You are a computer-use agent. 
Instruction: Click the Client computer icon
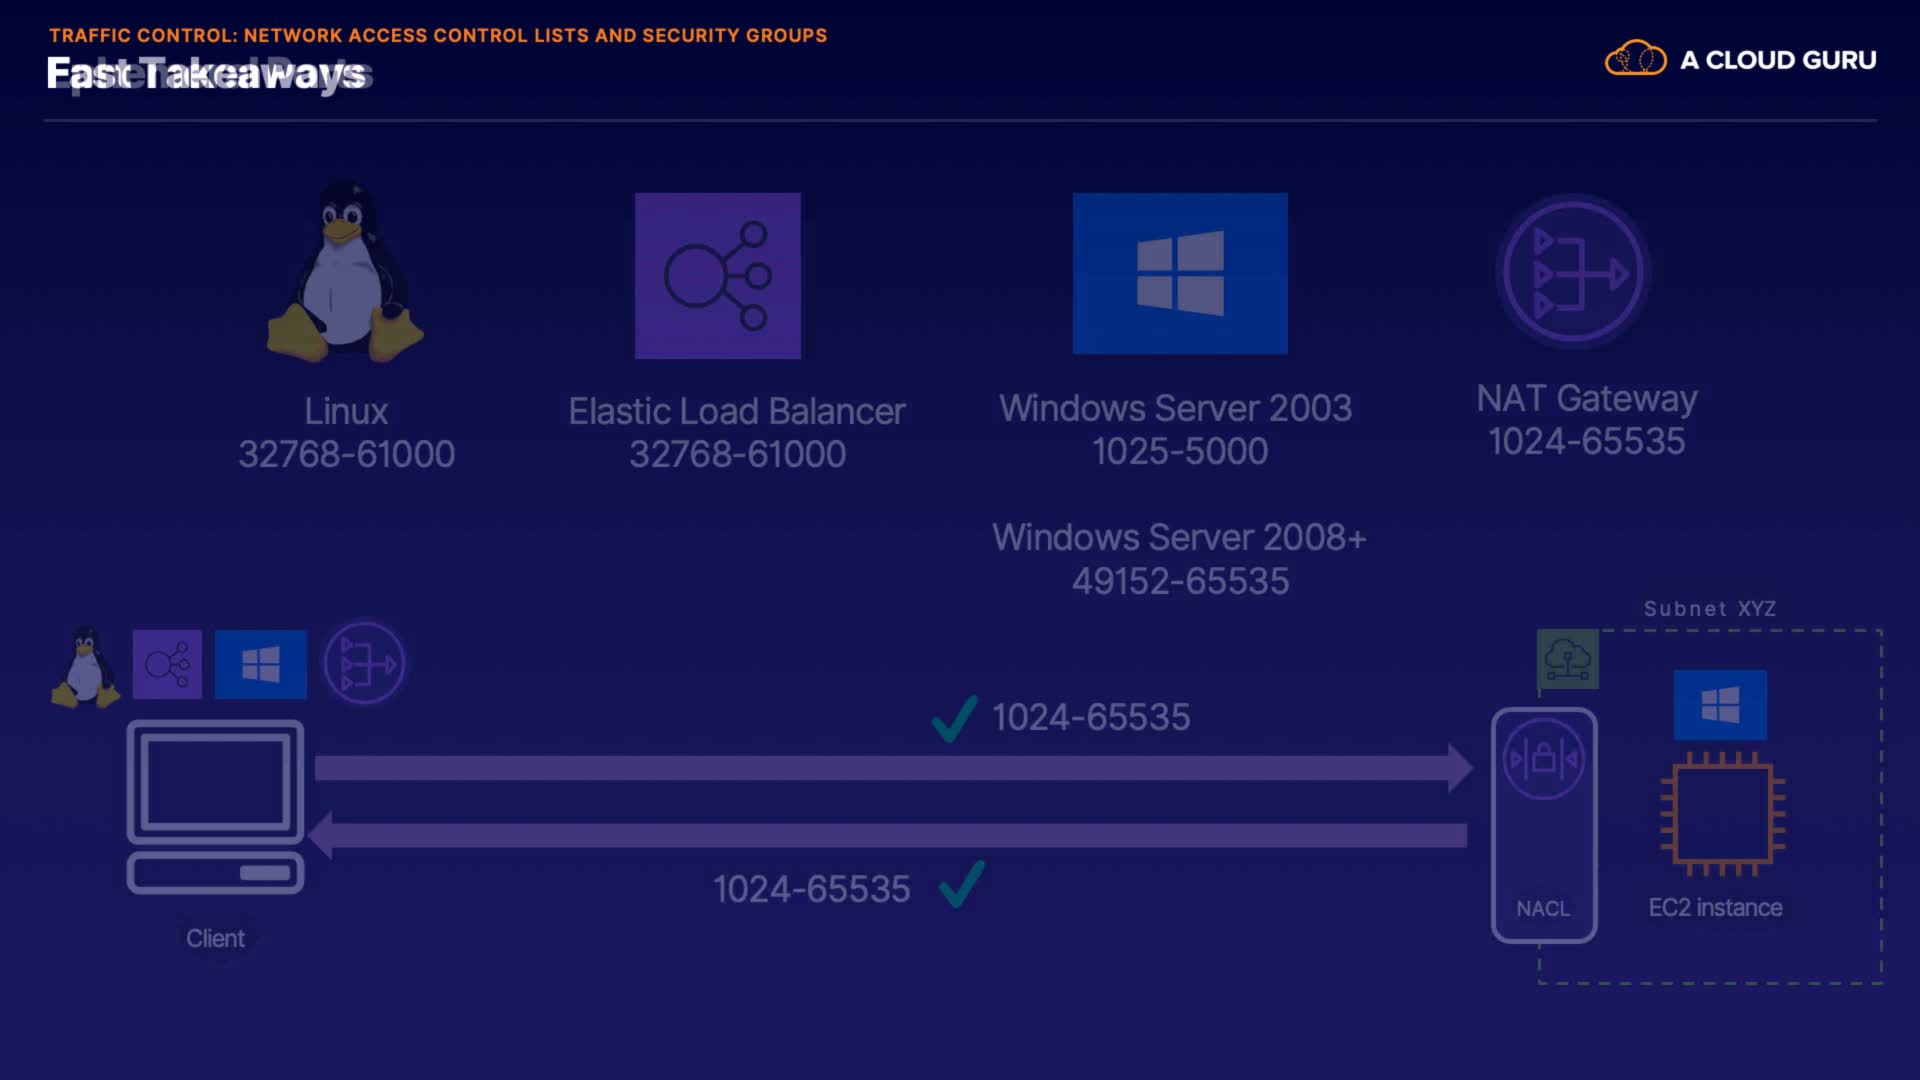point(215,806)
